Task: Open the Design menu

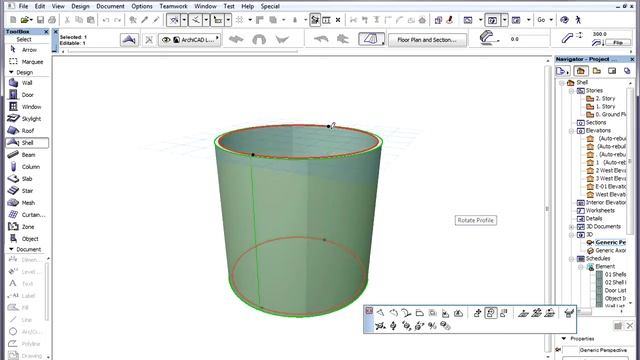Action: pyautogui.click(x=80, y=6)
